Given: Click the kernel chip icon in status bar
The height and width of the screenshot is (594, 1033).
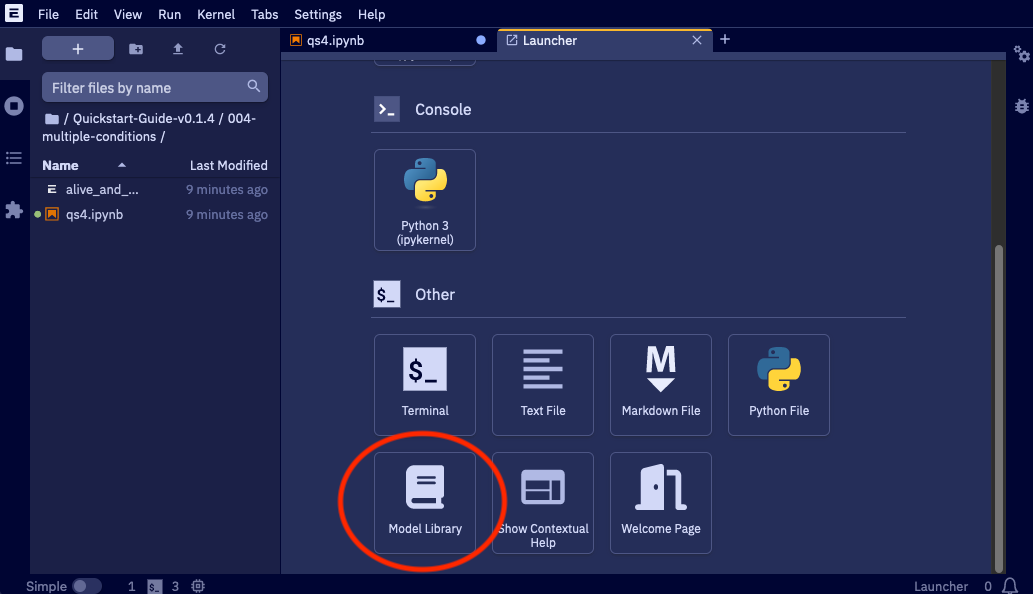Looking at the screenshot, I should point(198,585).
